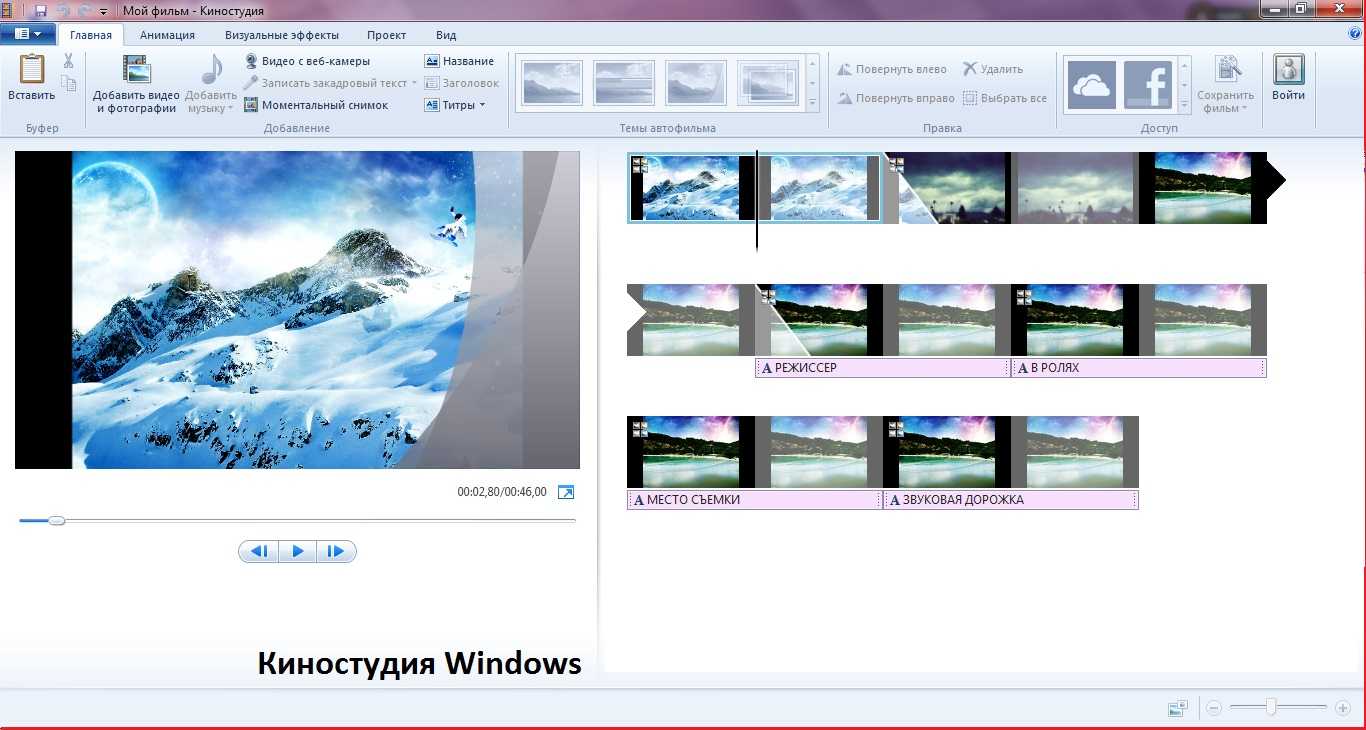Click the 00:02,80/00:46,00 time counter
The height and width of the screenshot is (730, 1366).
(502, 492)
